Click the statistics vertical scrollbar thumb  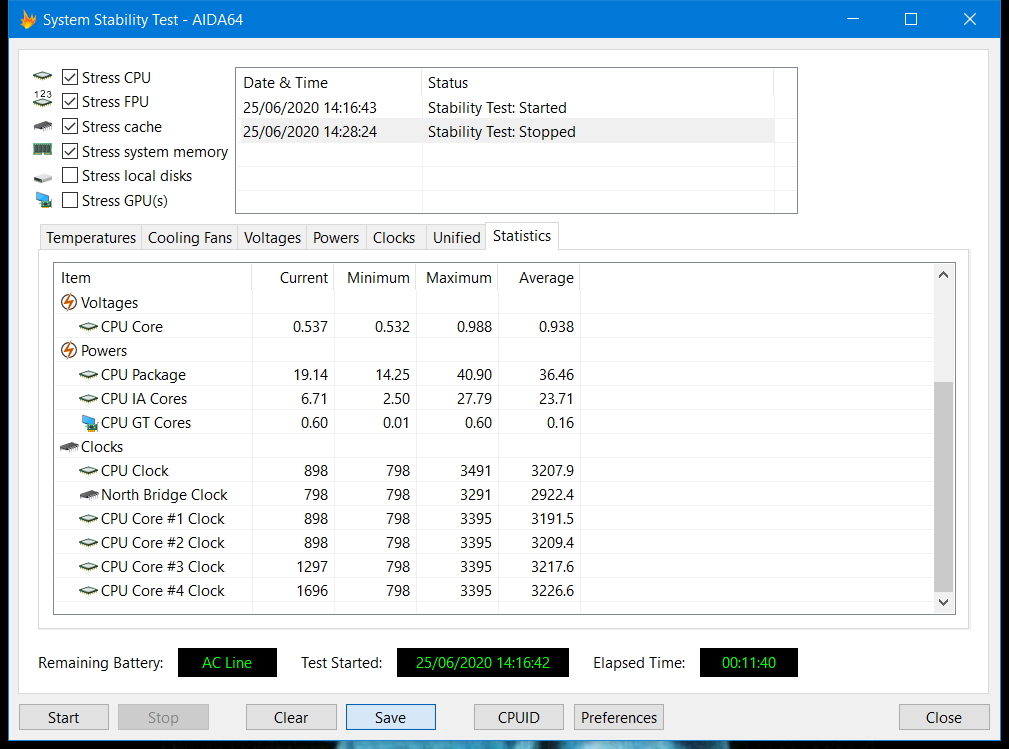coord(943,486)
